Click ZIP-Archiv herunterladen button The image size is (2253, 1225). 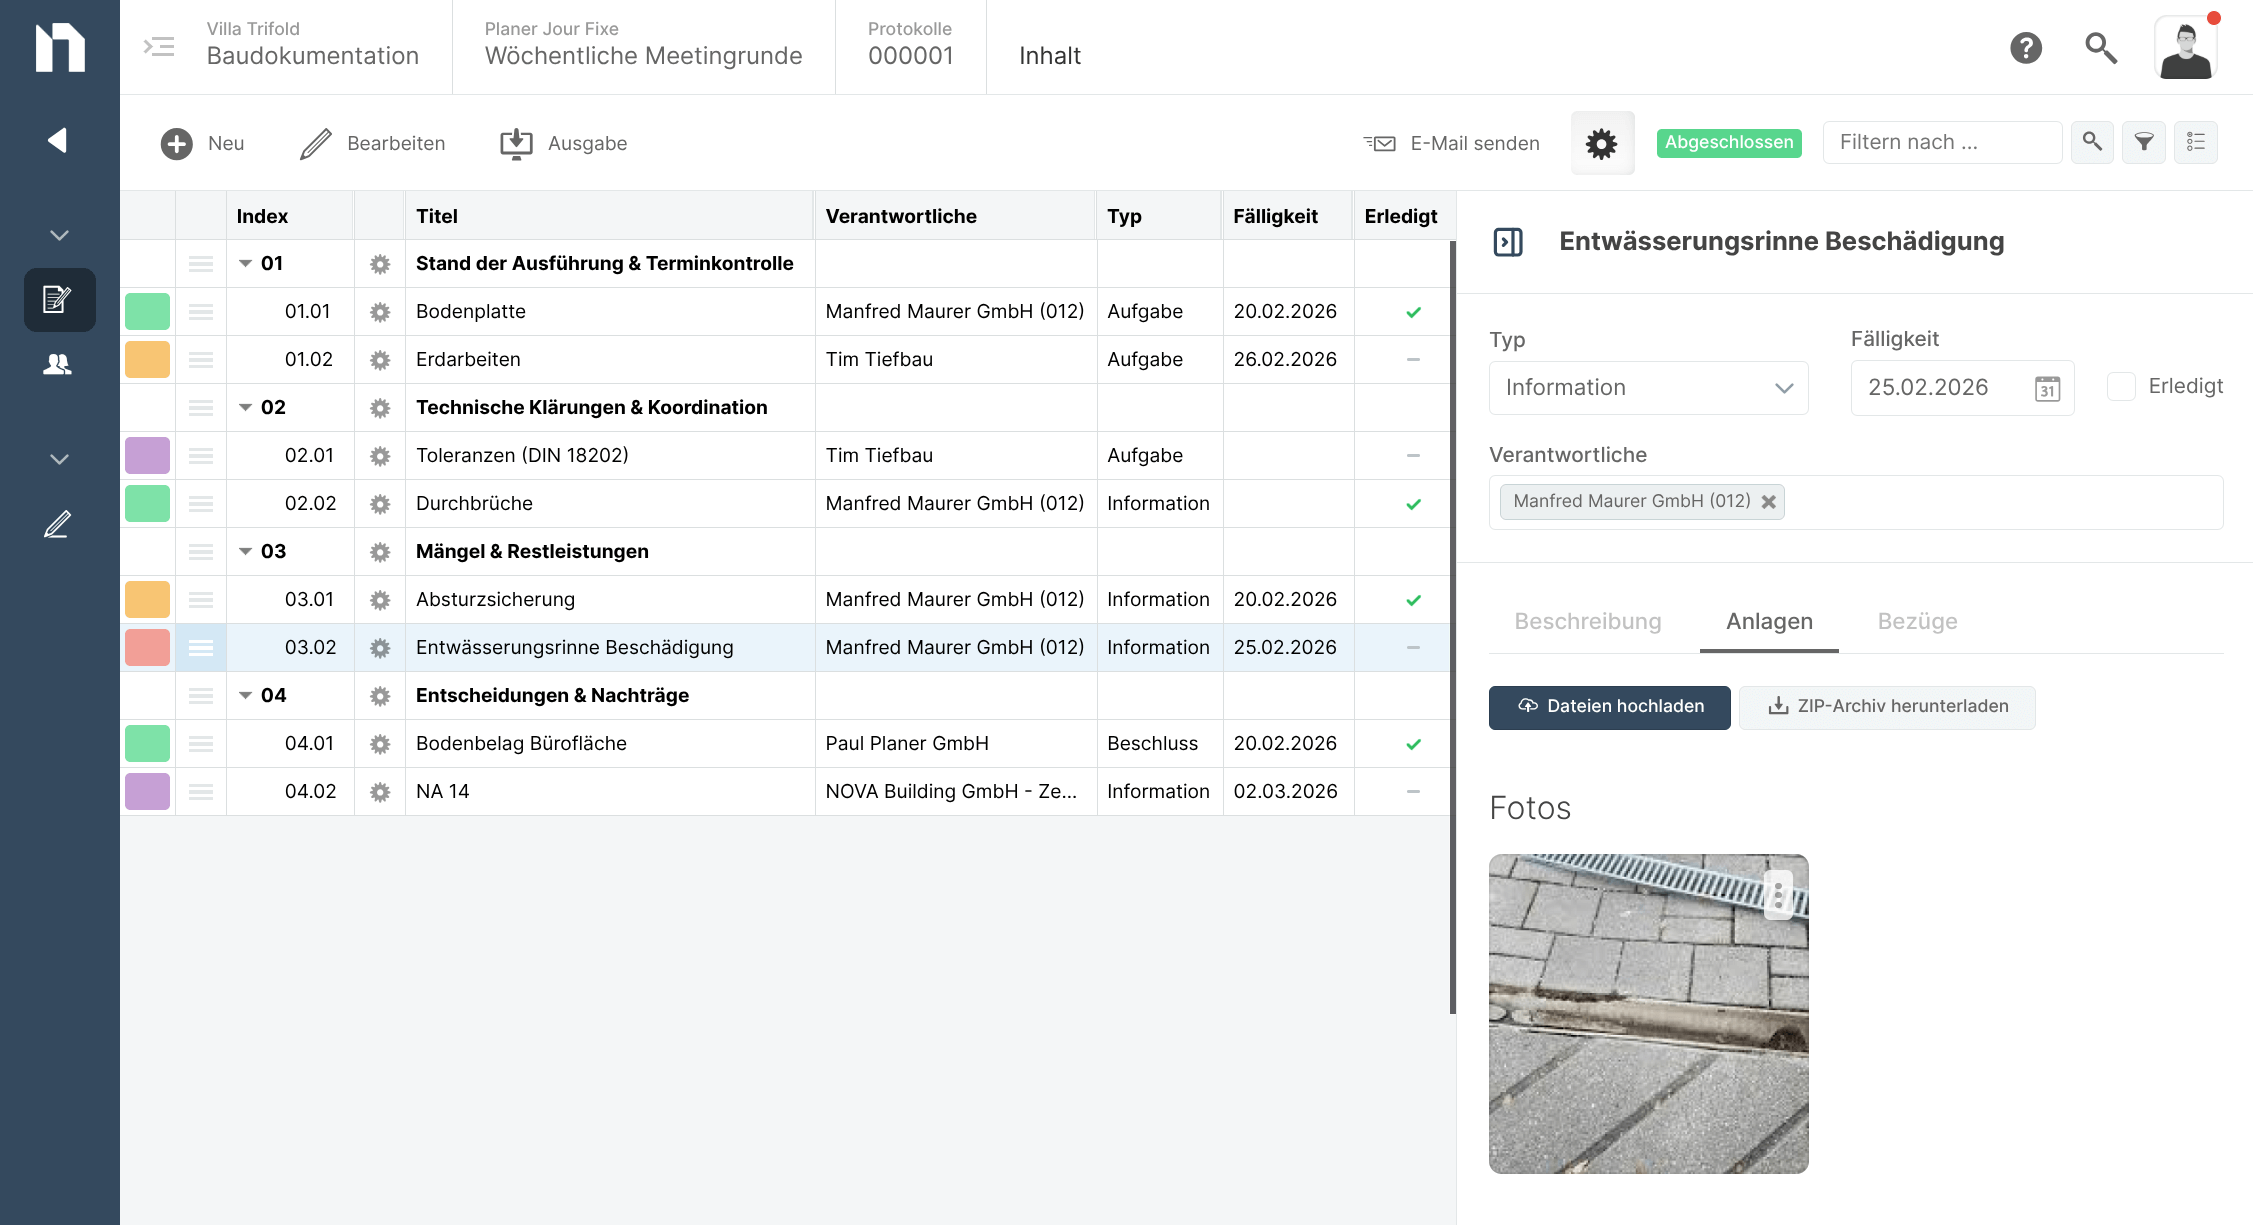1886,707
